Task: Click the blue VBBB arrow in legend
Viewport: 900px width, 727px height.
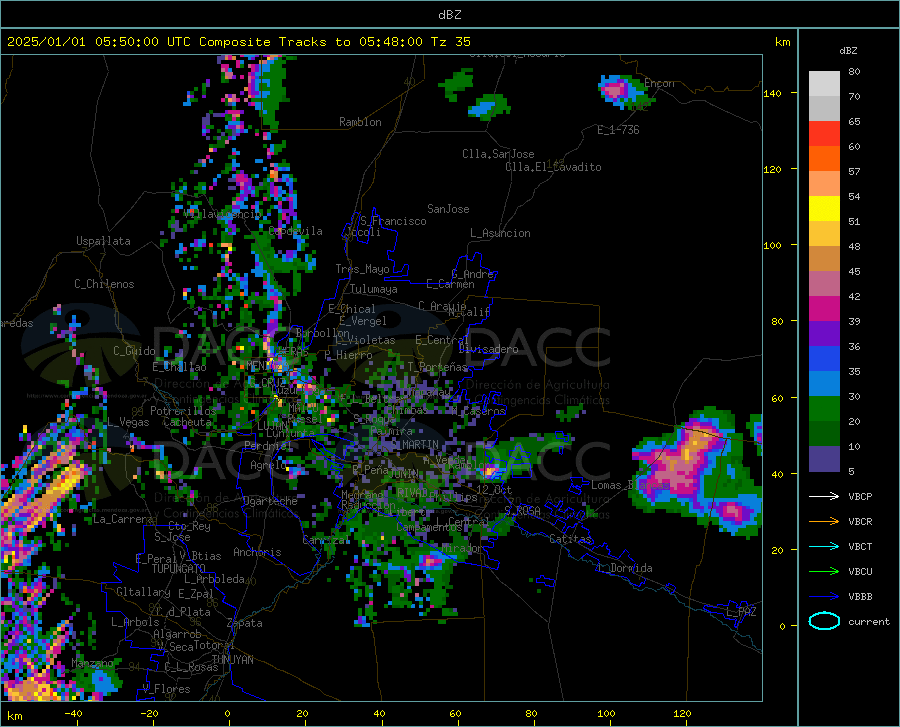Action: 824,597
